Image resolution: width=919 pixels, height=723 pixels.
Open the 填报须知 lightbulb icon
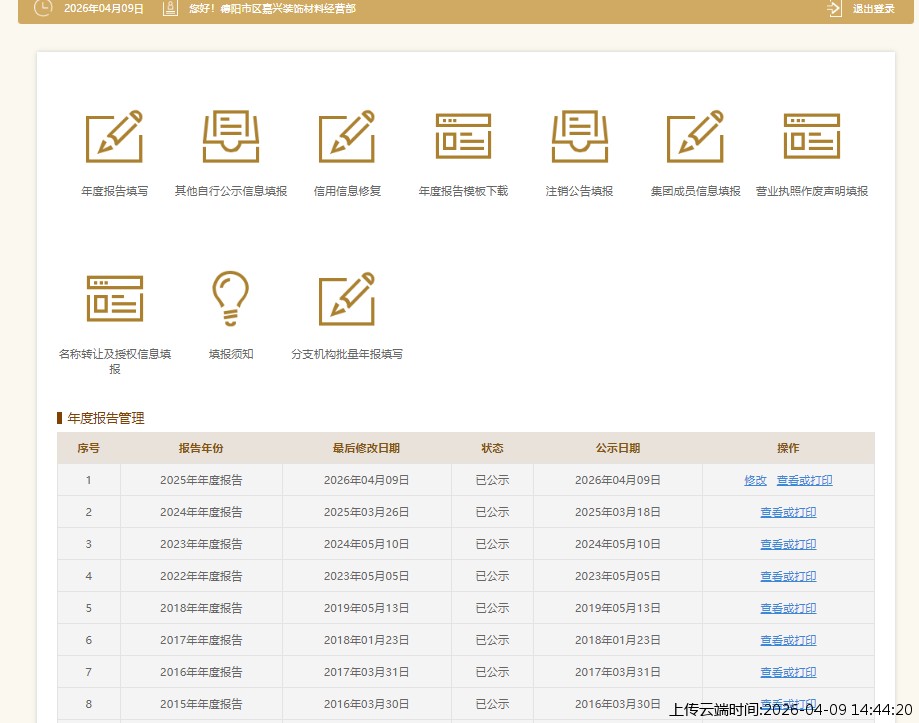(231, 299)
